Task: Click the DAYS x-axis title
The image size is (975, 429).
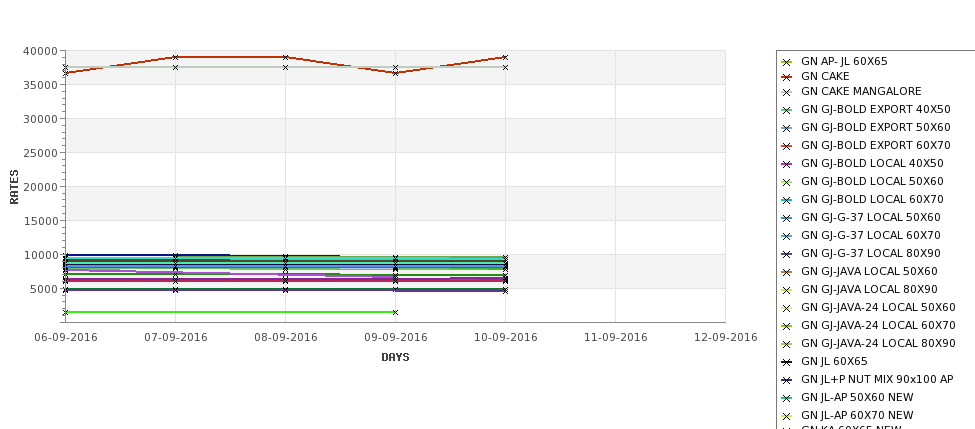Action: pos(395,358)
